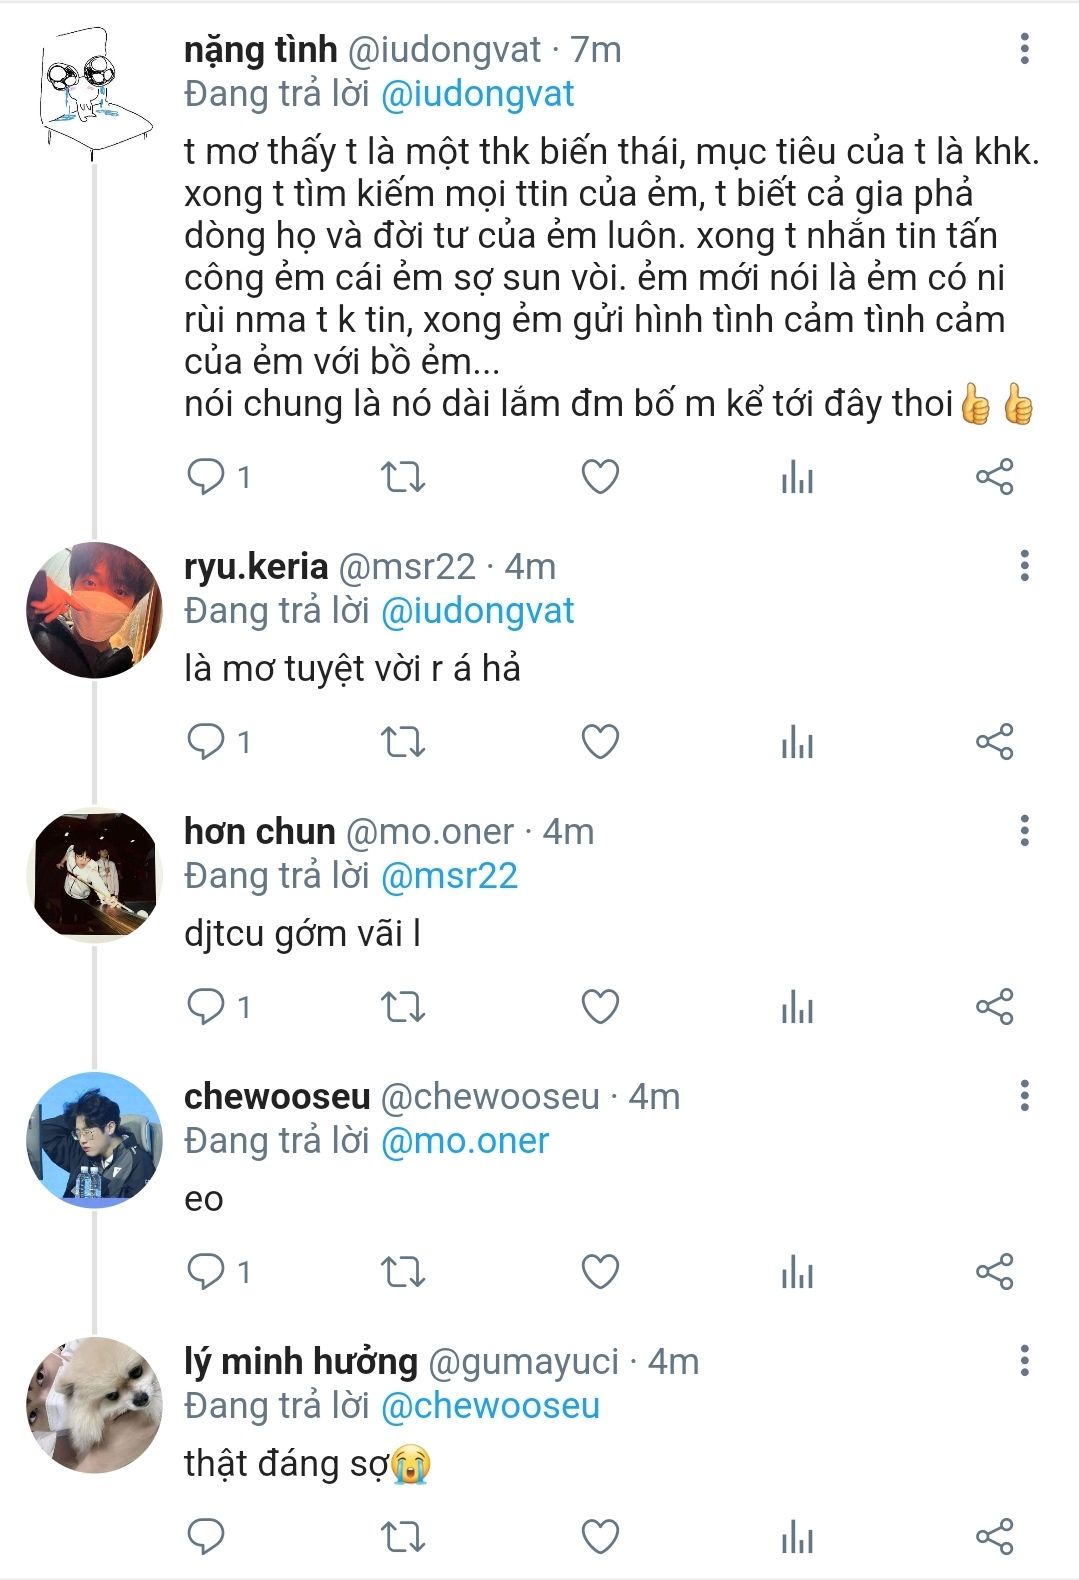This screenshot has height=1580, width=1079.
Task: Share chewooseu's reply
Action: pos(994,1272)
